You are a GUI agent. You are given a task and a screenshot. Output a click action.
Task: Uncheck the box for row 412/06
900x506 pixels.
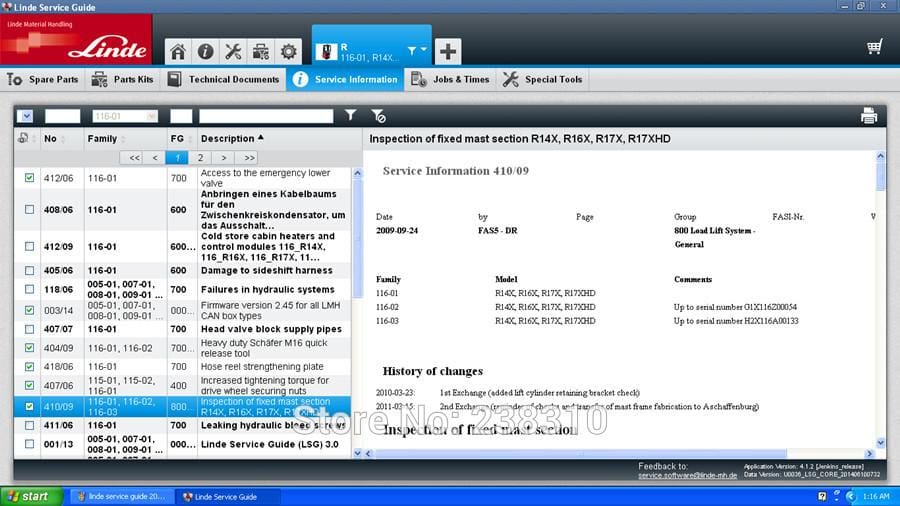tap(29, 178)
